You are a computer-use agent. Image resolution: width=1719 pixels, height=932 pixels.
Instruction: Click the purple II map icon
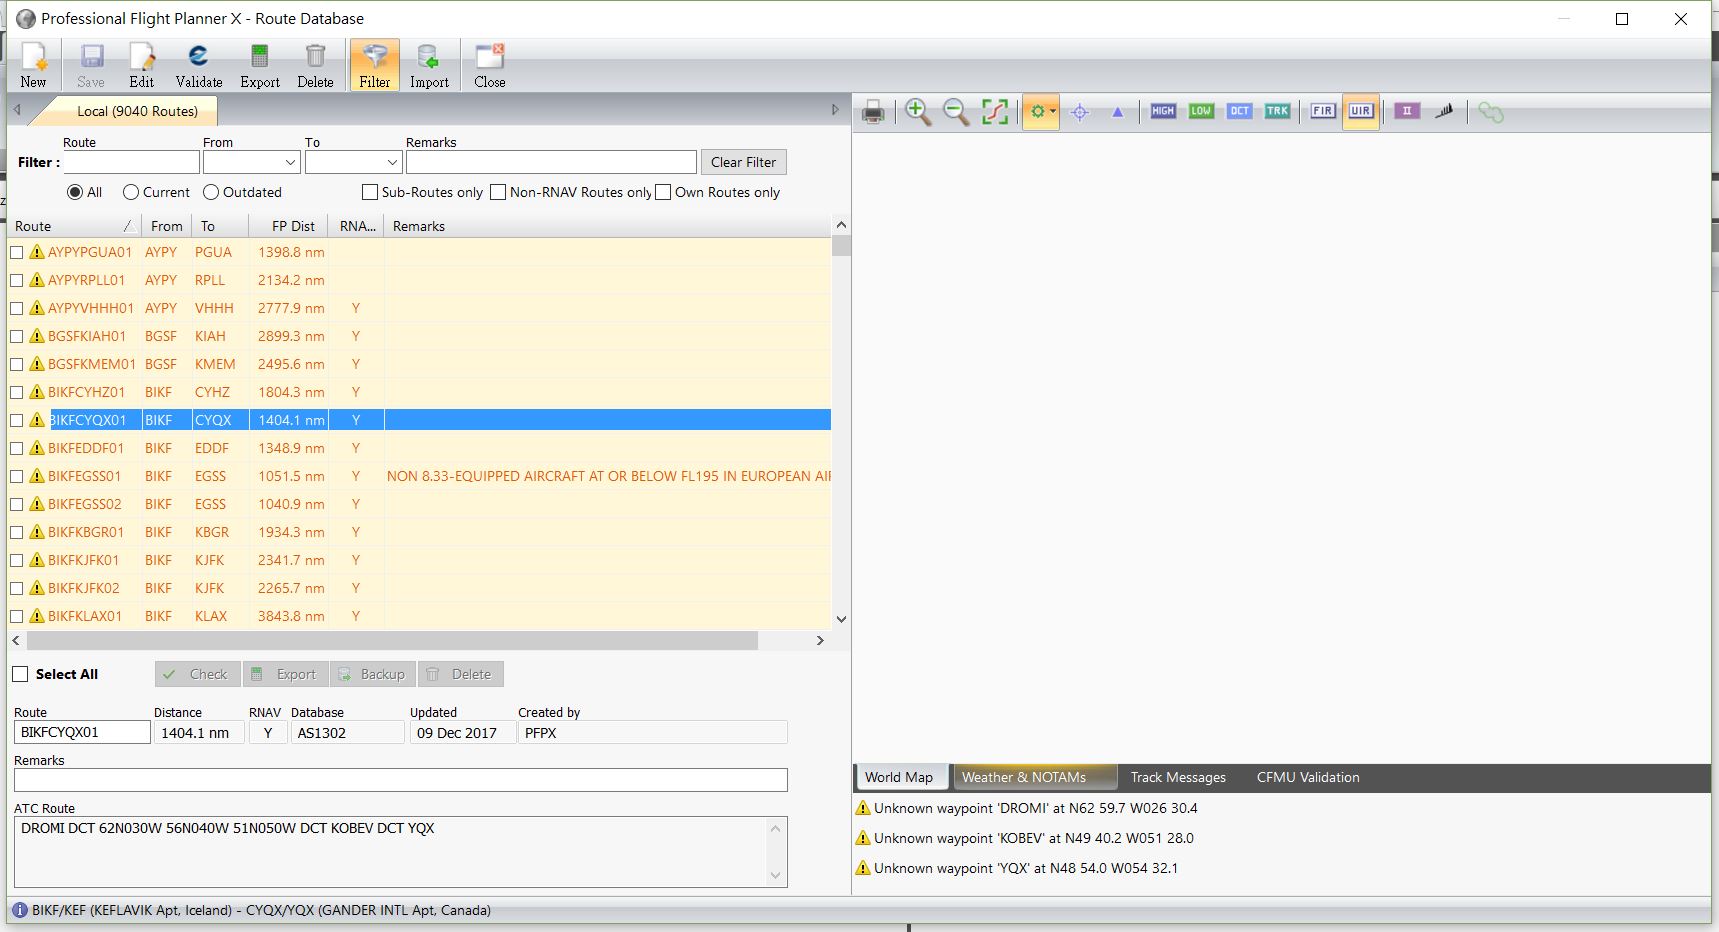[x=1407, y=111]
